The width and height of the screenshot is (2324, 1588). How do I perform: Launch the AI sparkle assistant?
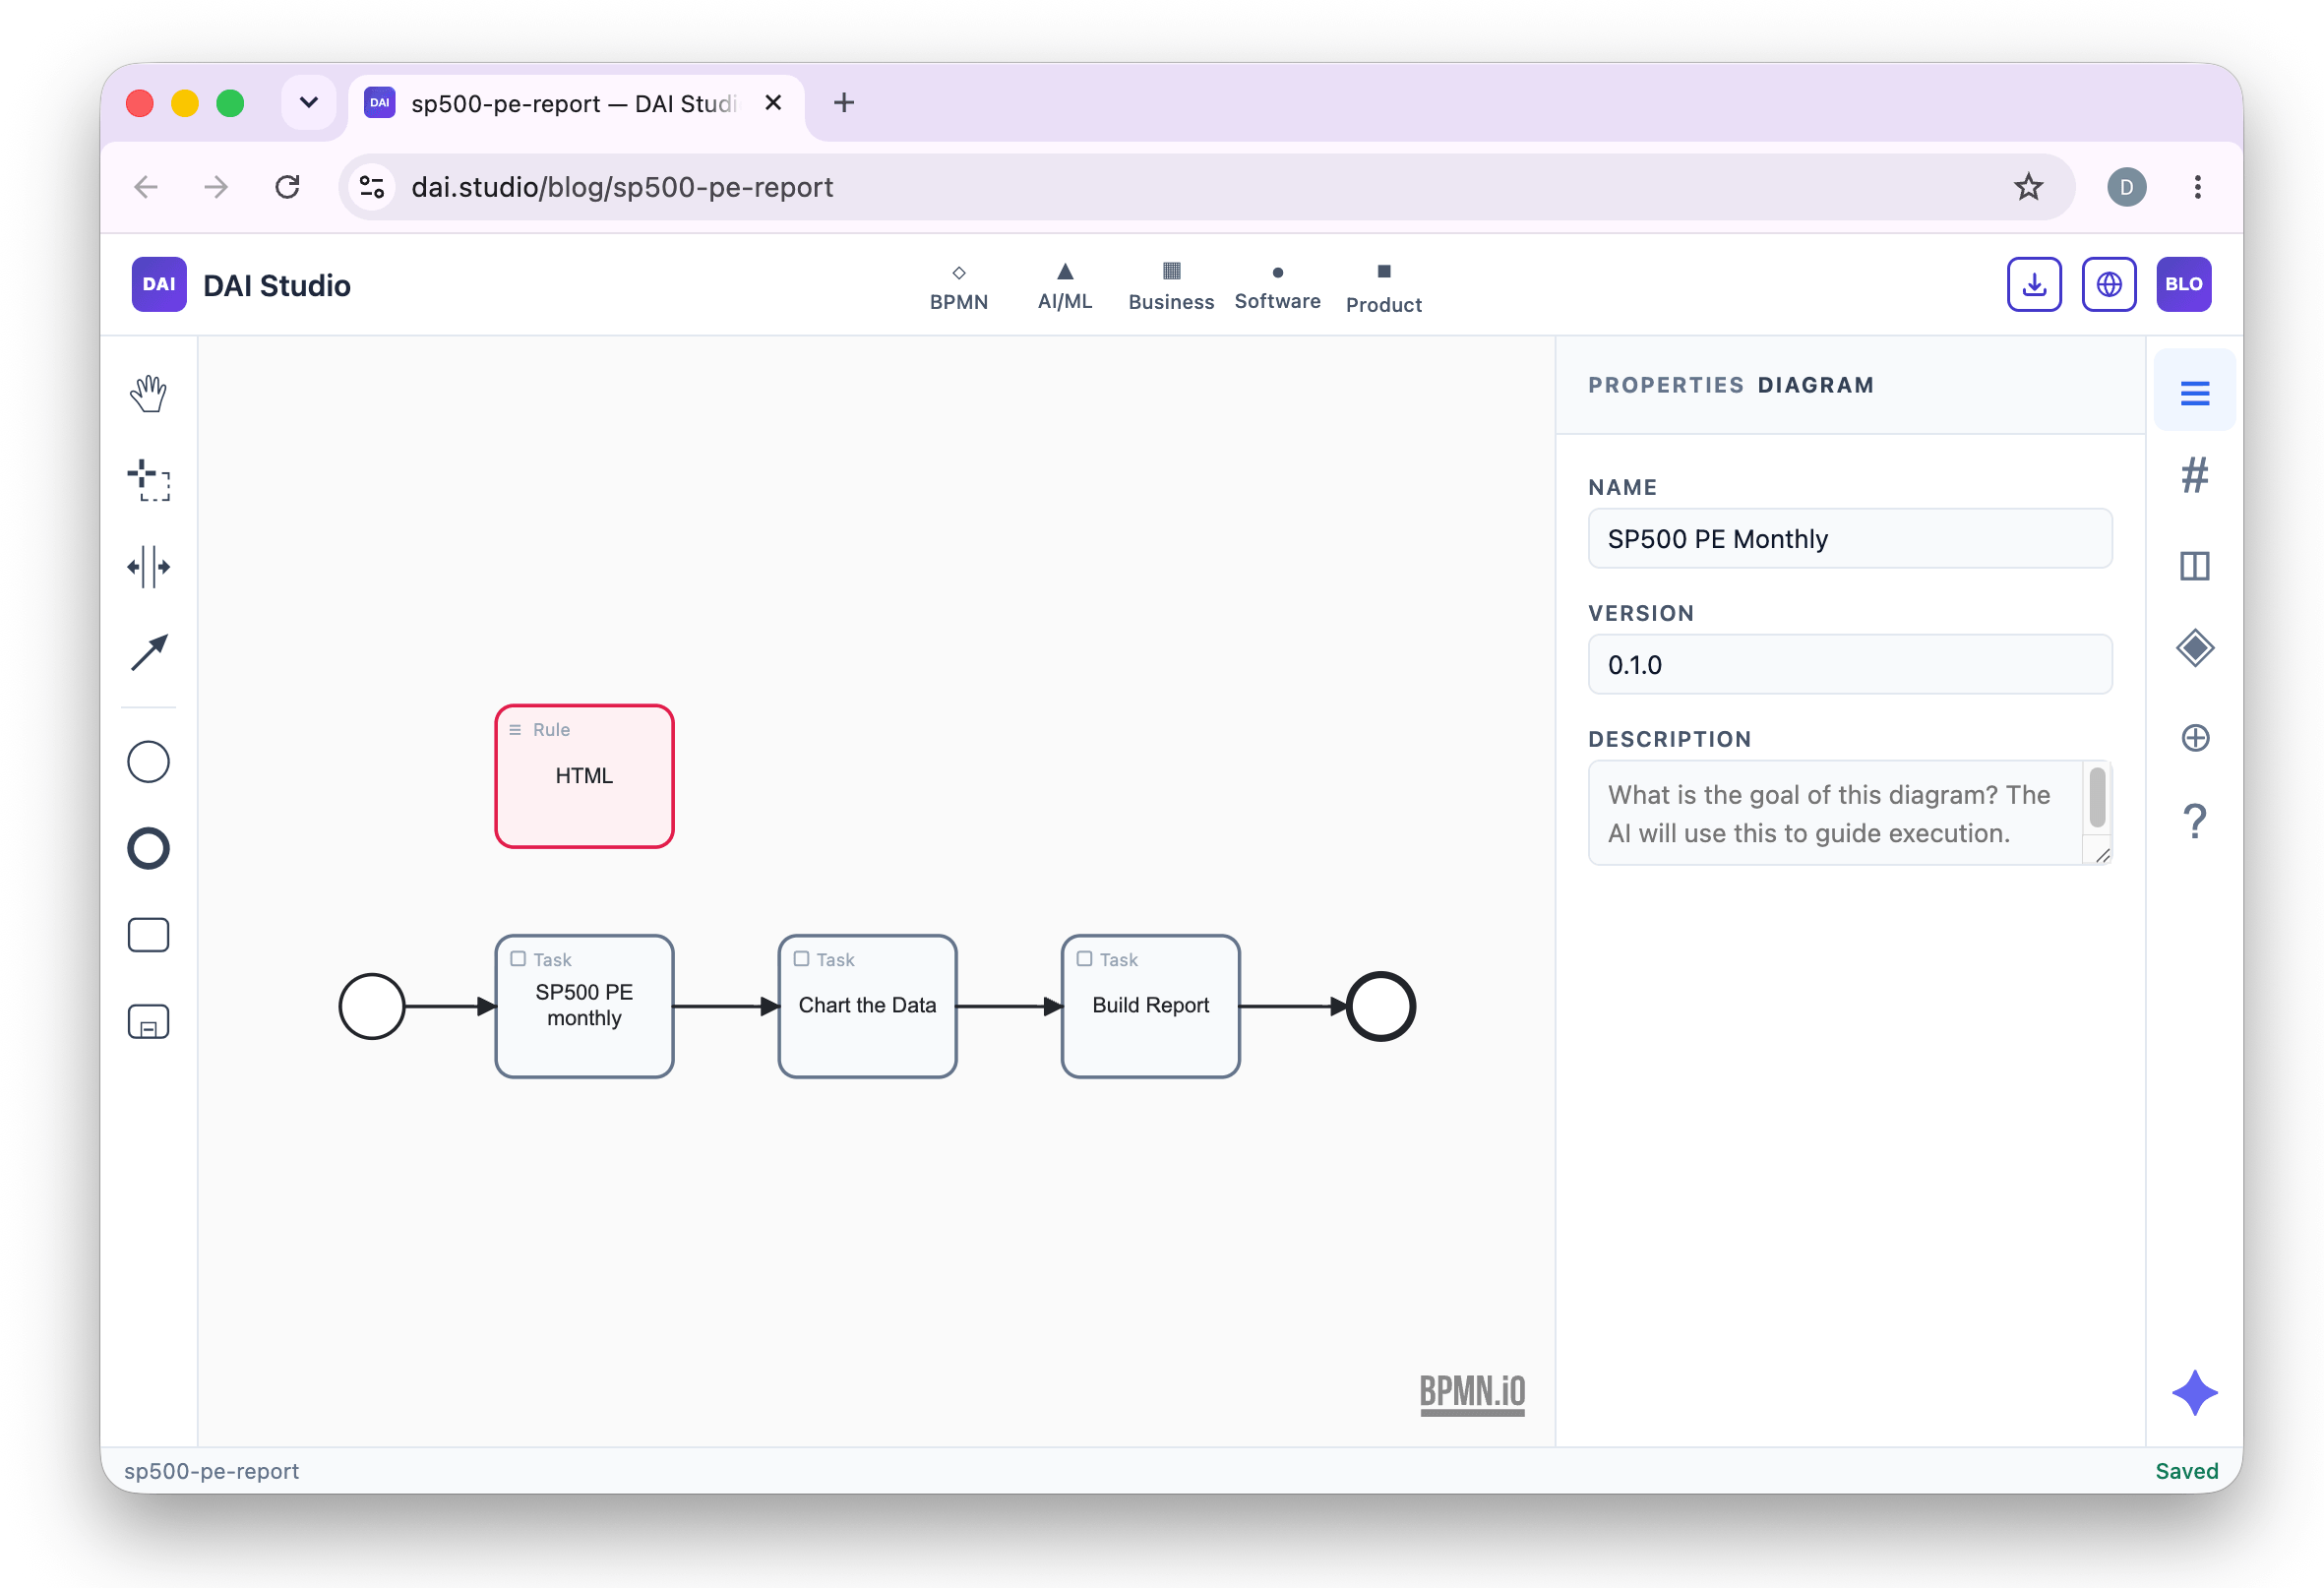click(x=2194, y=1392)
